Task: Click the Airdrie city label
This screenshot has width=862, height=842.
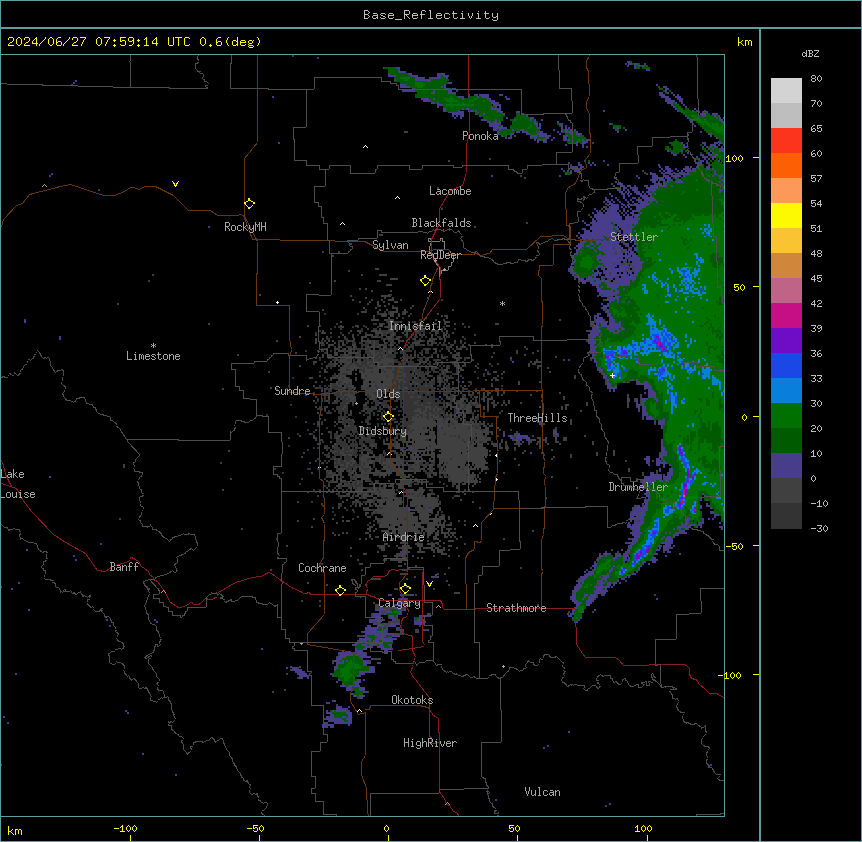Action: pyautogui.click(x=404, y=537)
